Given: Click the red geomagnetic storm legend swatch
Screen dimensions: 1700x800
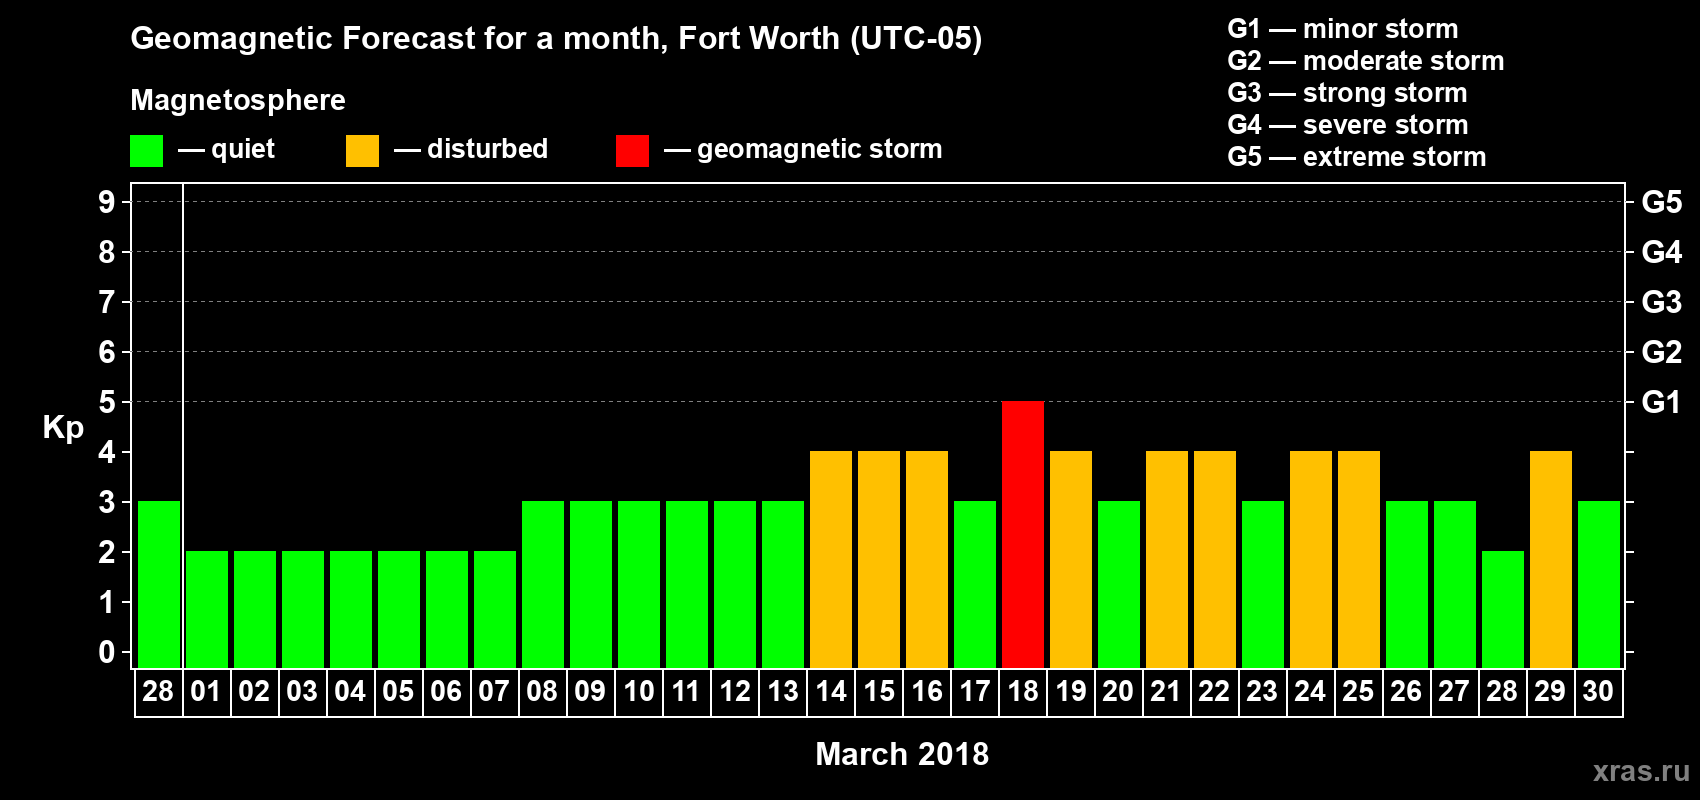Looking at the screenshot, I should click(632, 151).
